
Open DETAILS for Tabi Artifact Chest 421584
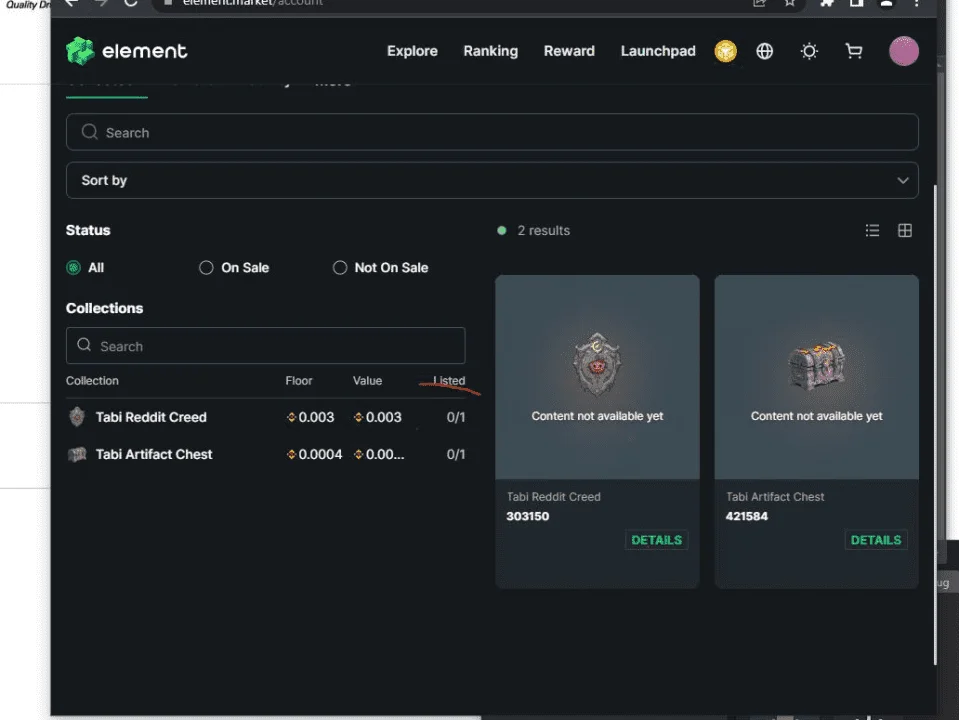876,540
